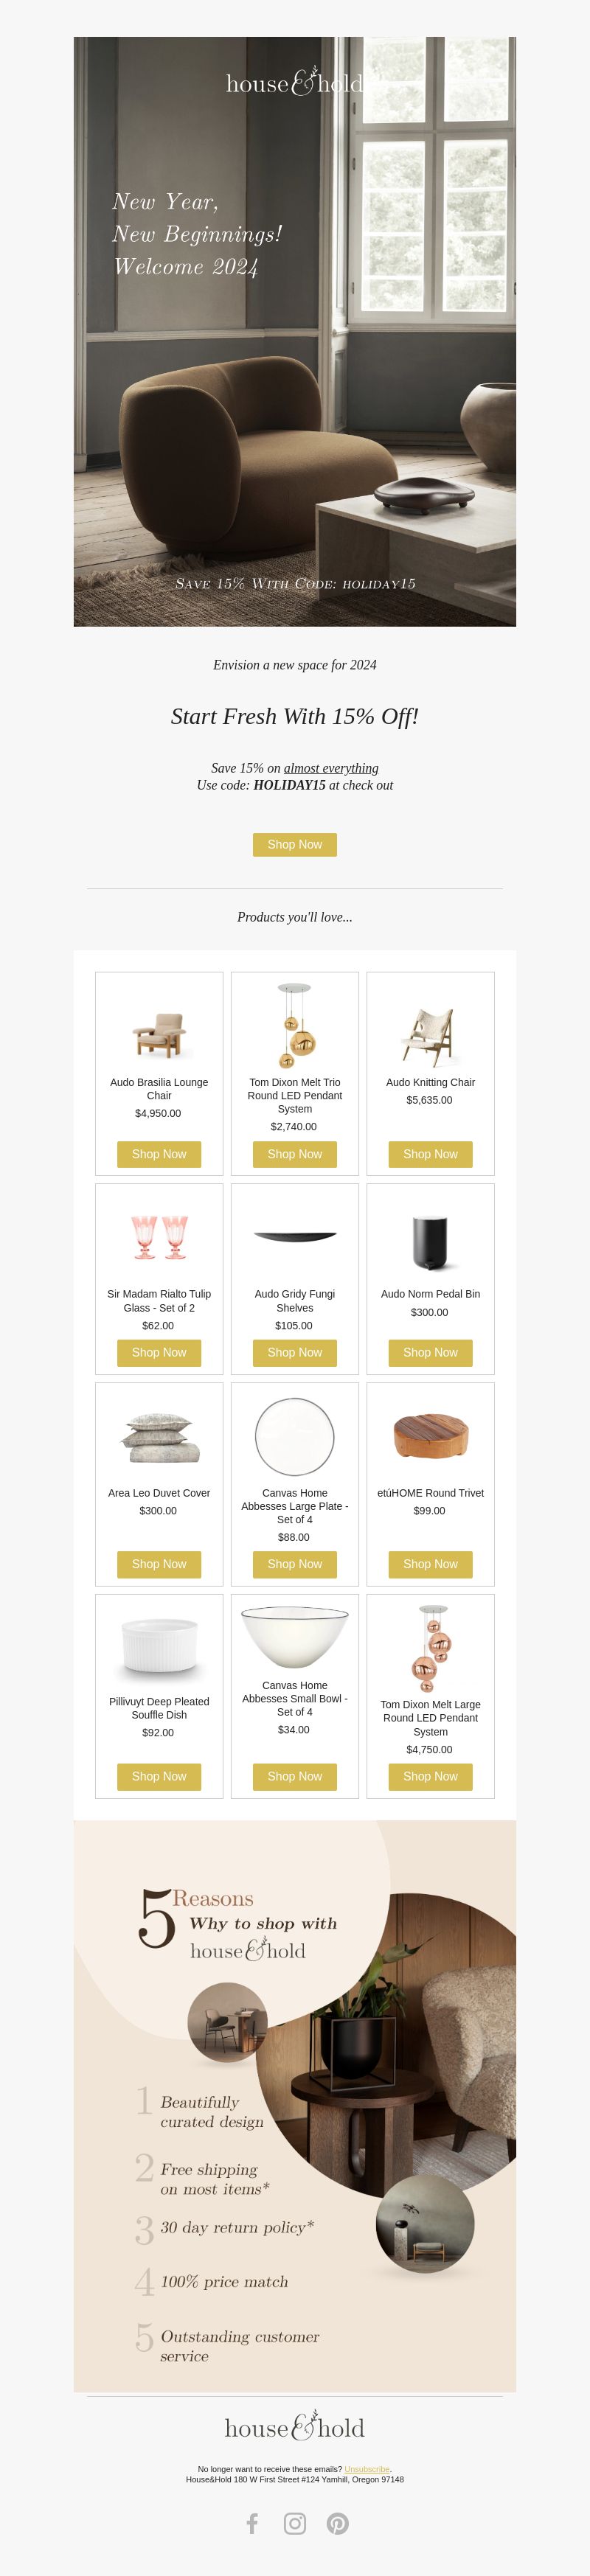The height and width of the screenshot is (2576, 590).
Task: Open the Facebook icon in footer
Action: tap(252, 2523)
